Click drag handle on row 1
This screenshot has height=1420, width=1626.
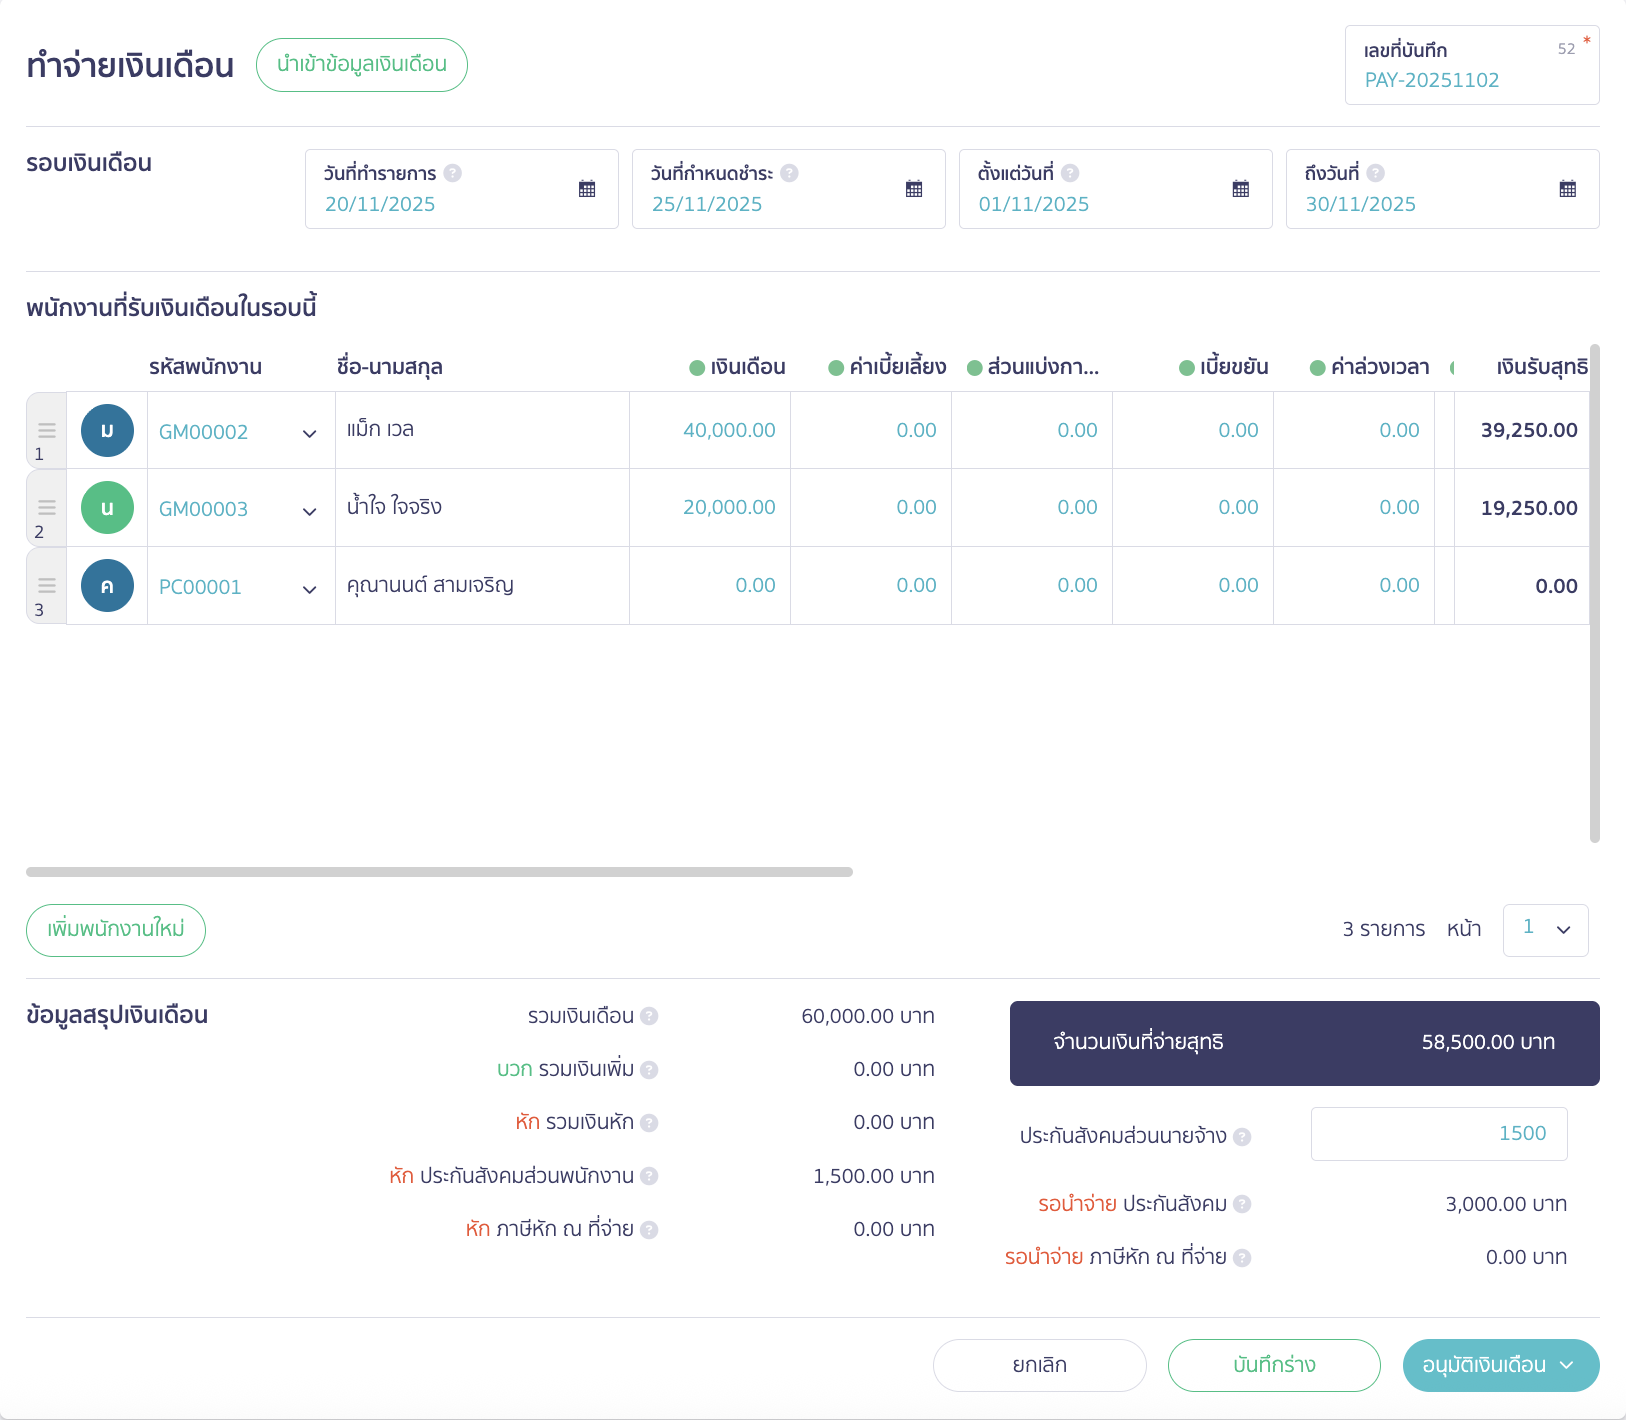pos(47,430)
